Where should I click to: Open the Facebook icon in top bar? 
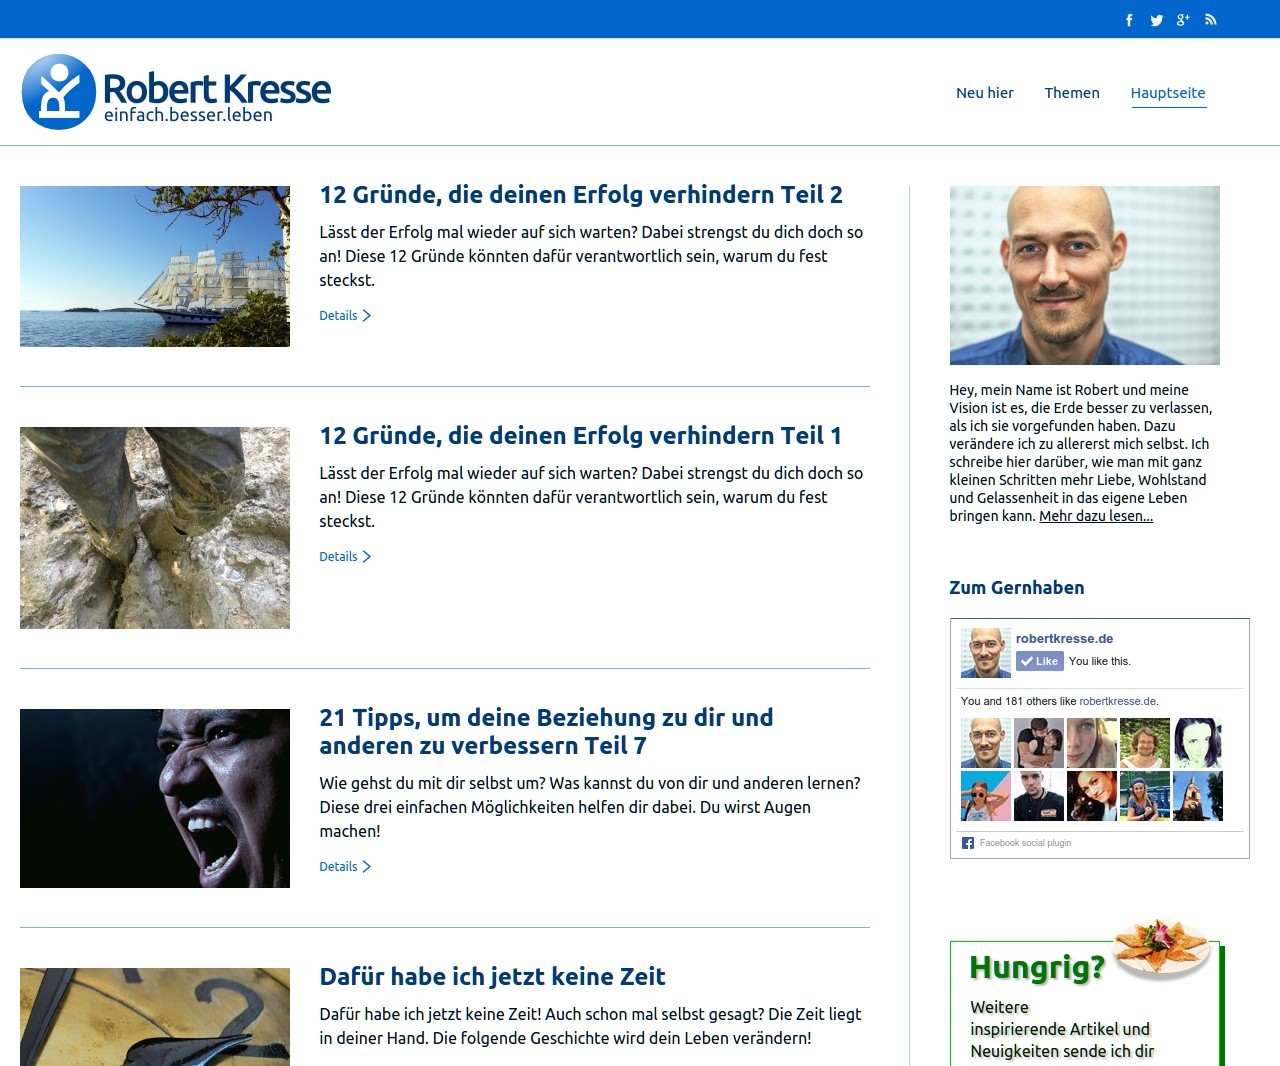pyautogui.click(x=1129, y=20)
